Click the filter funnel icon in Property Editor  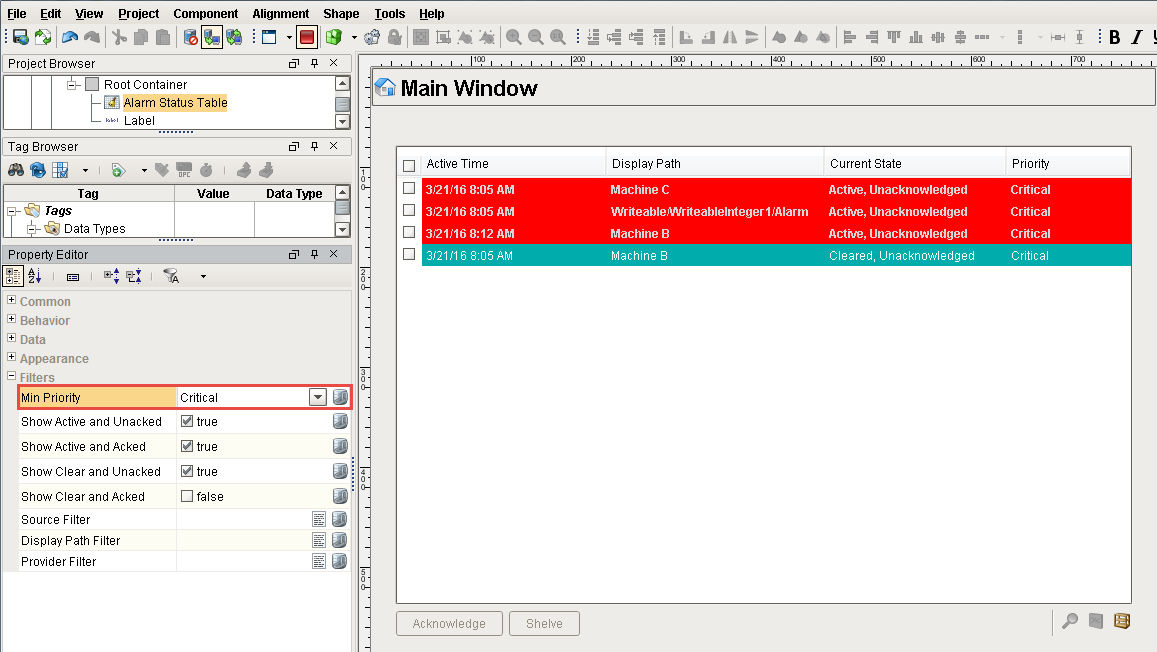pyautogui.click(x=172, y=276)
